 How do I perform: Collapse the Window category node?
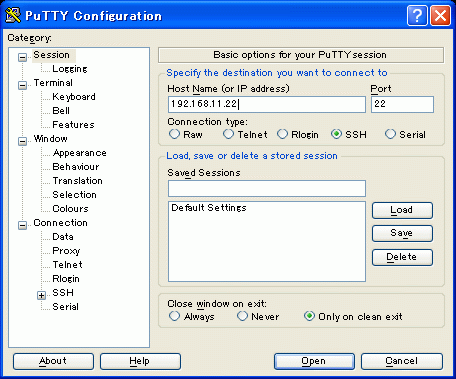(x=22, y=141)
